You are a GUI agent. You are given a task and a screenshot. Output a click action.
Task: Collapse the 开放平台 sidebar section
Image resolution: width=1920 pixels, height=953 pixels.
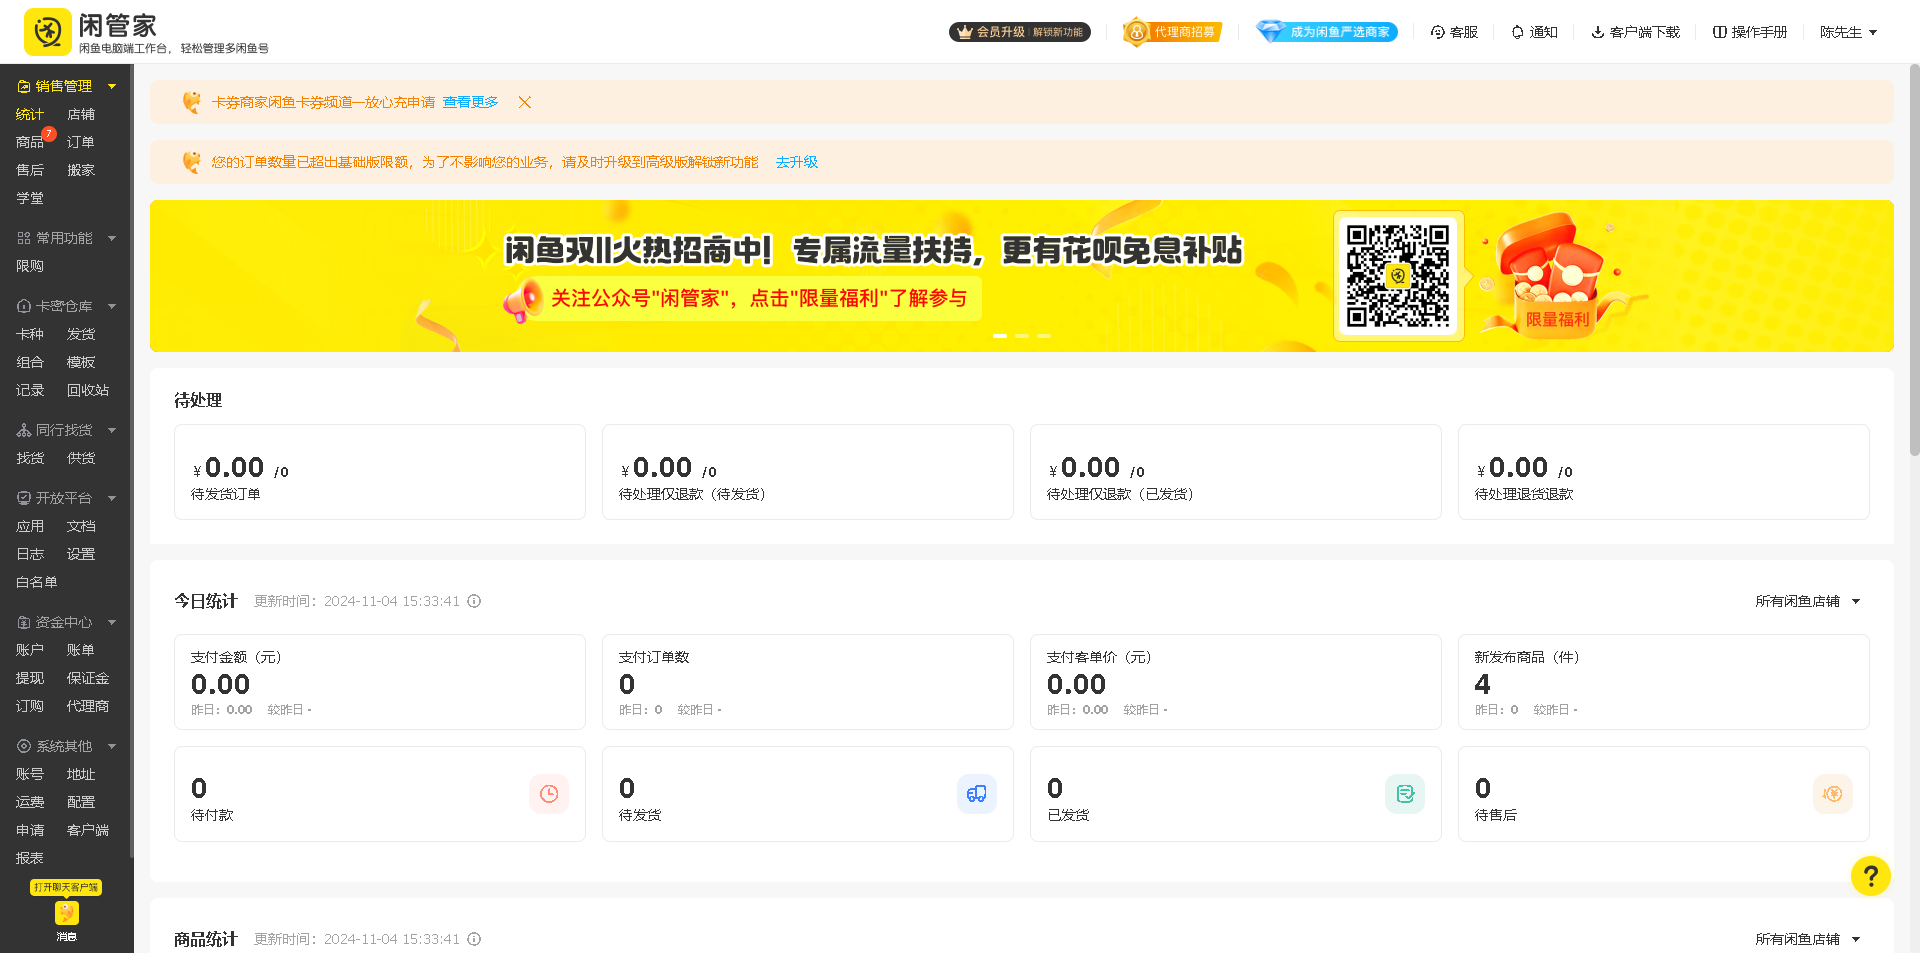(x=112, y=498)
